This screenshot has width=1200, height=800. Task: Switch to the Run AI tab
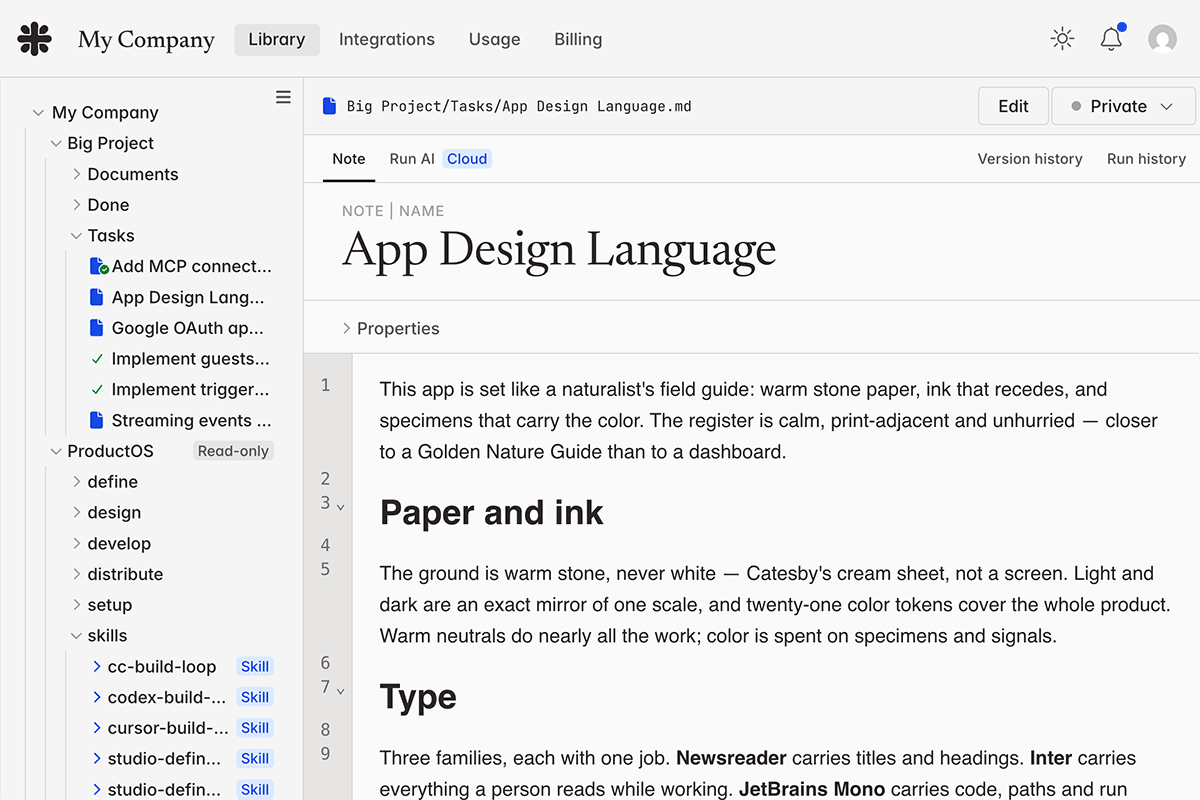[412, 159]
